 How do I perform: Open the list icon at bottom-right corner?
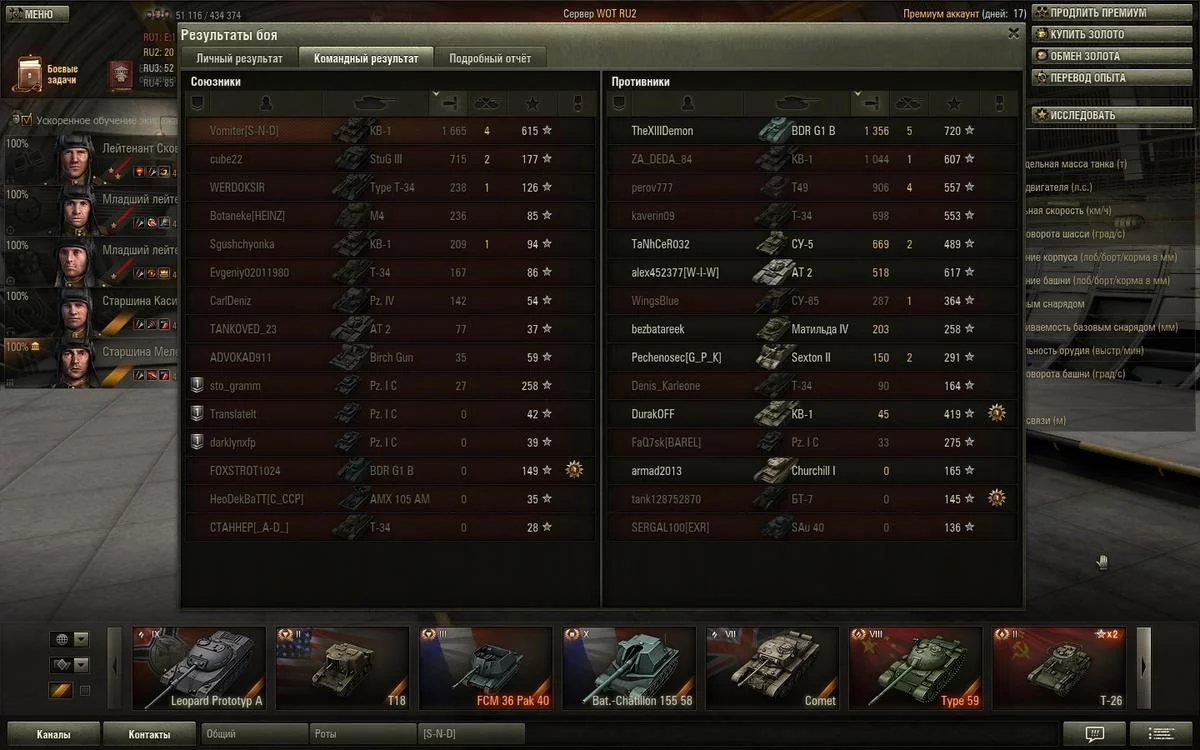[x=1163, y=734]
